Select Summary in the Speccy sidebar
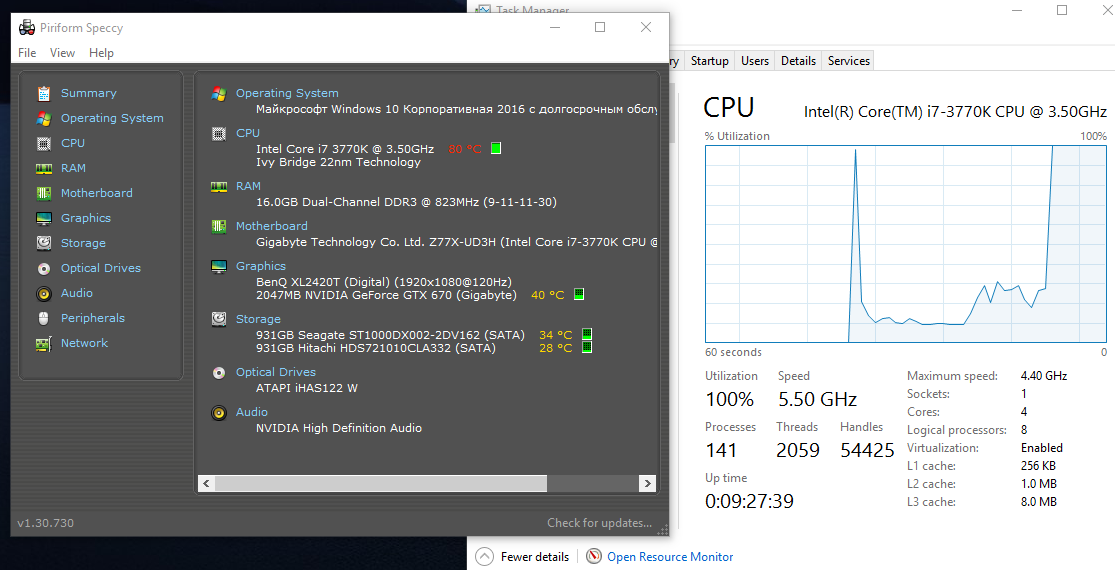This screenshot has width=1115, height=570. pyautogui.click(x=88, y=93)
